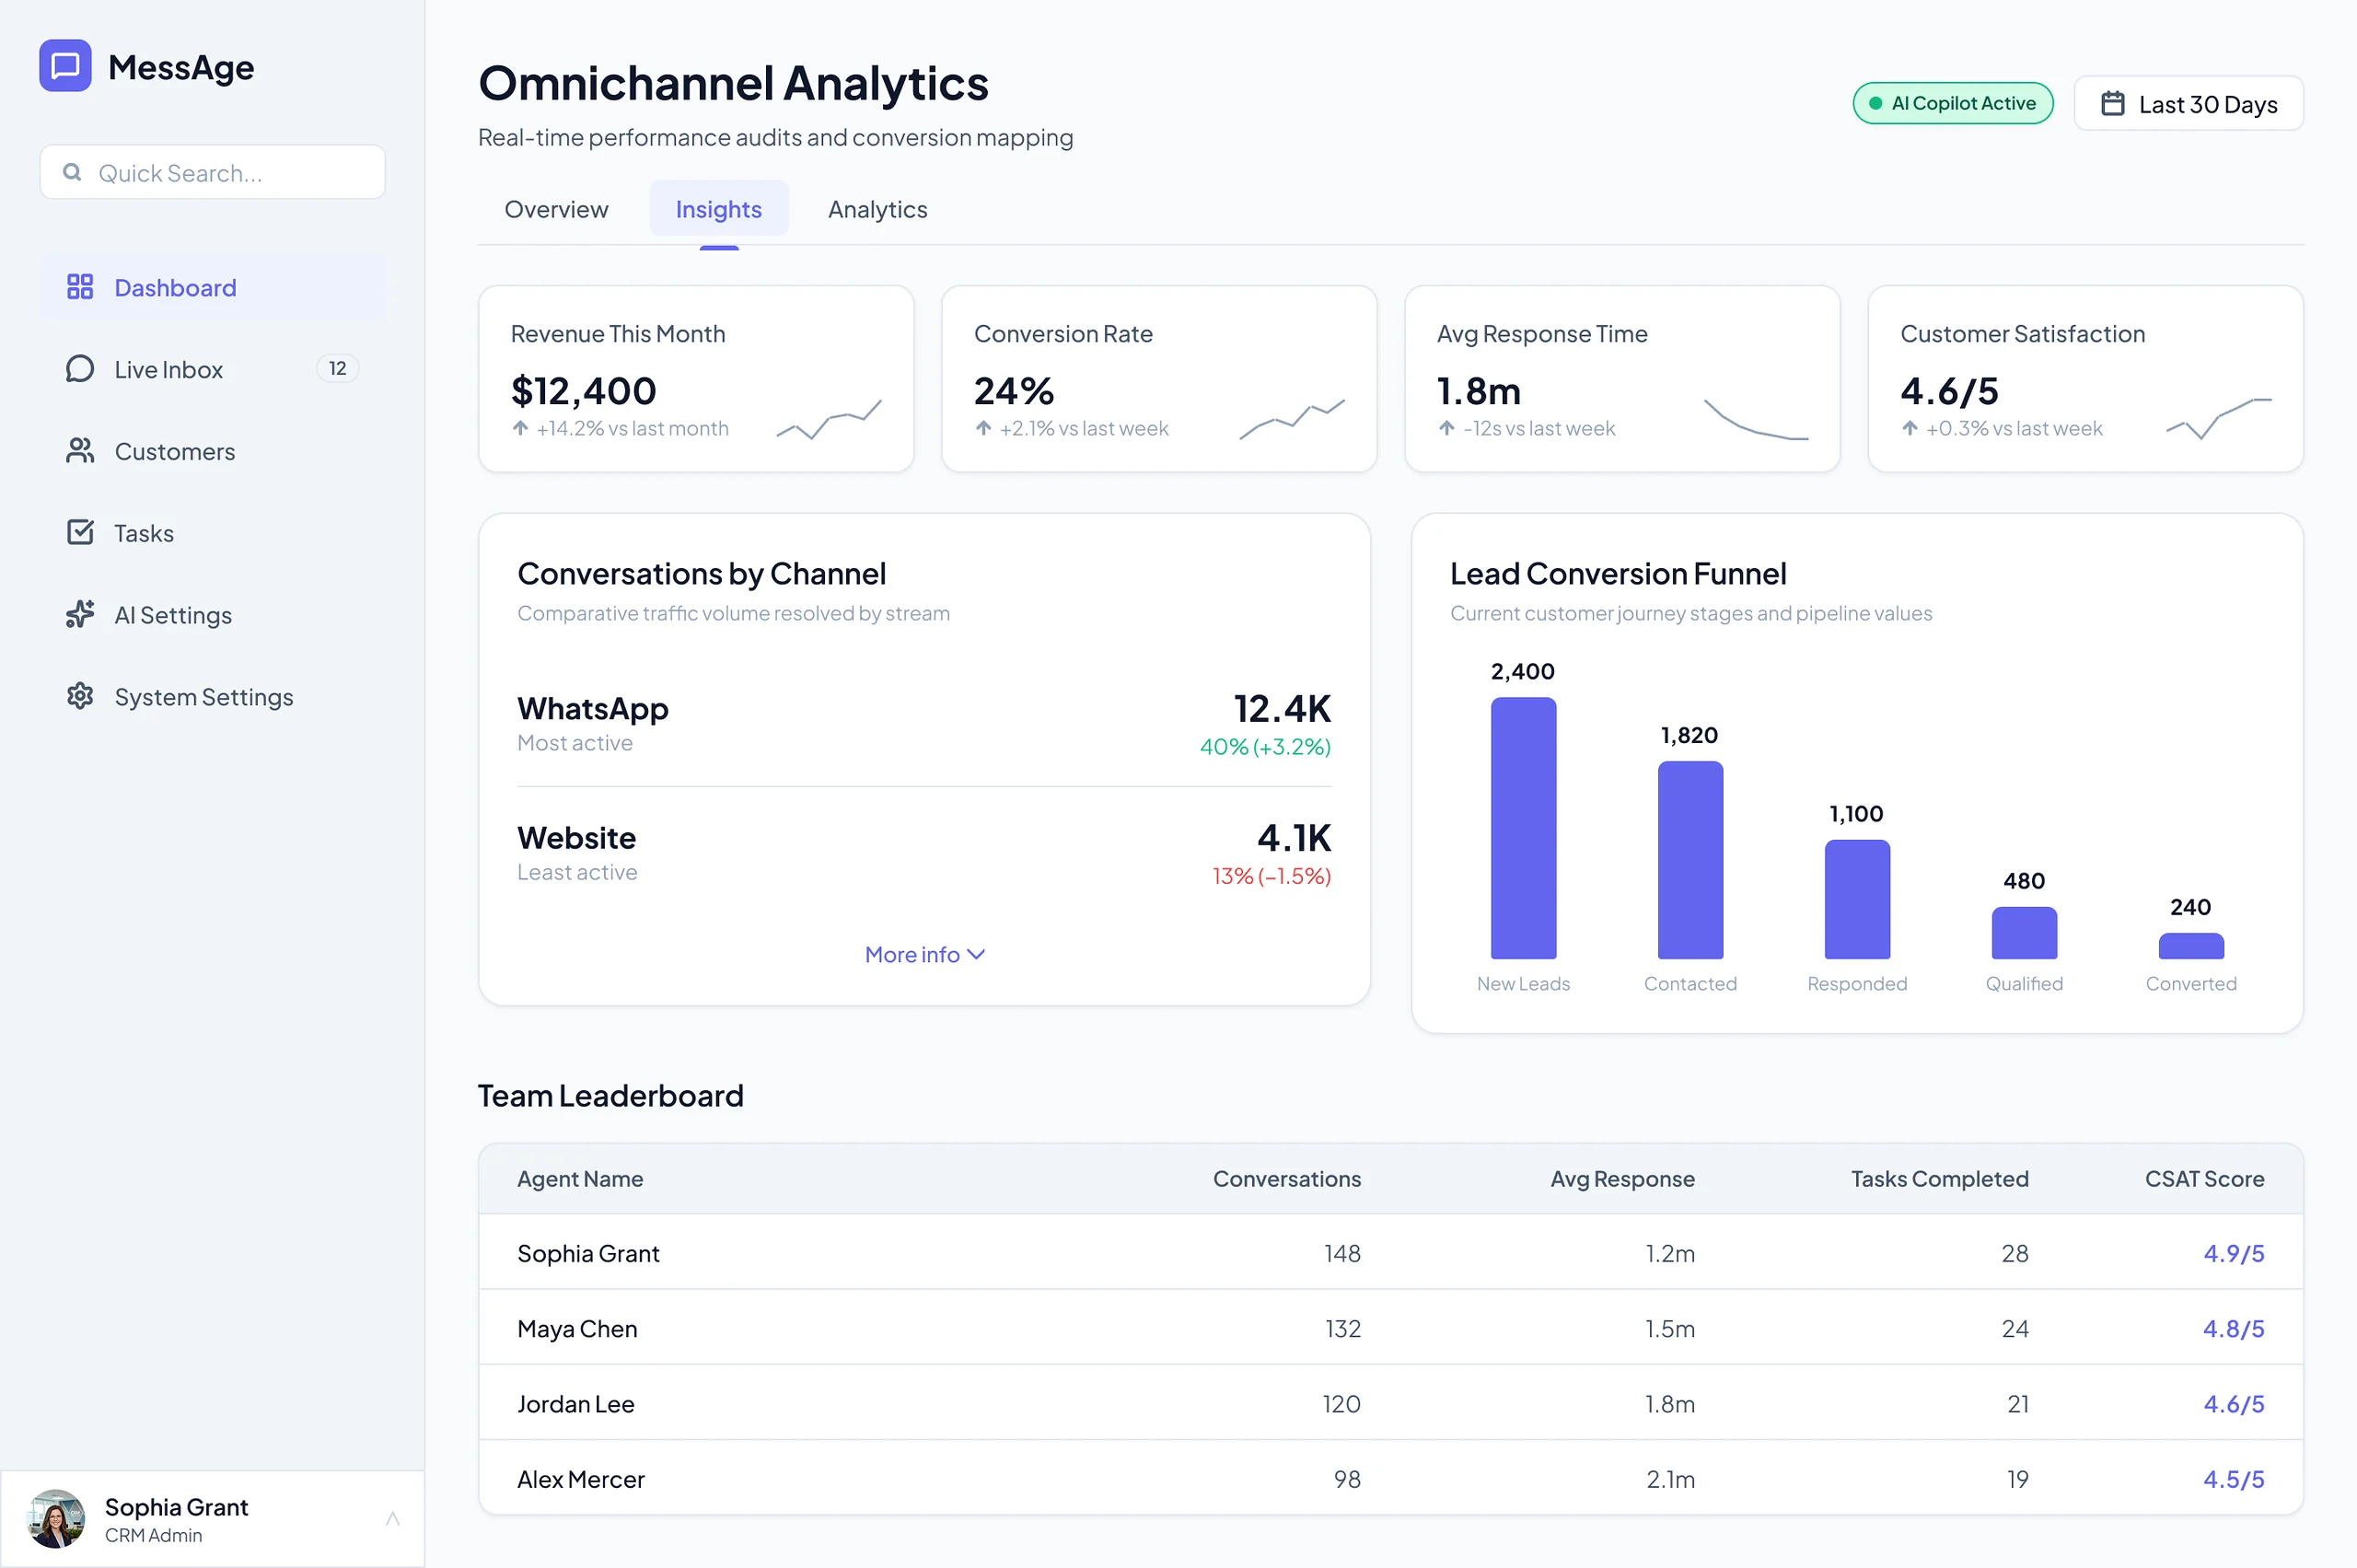Open the Customers sidebar item
Screen dimensions: 2357x1568
point(212,451)
